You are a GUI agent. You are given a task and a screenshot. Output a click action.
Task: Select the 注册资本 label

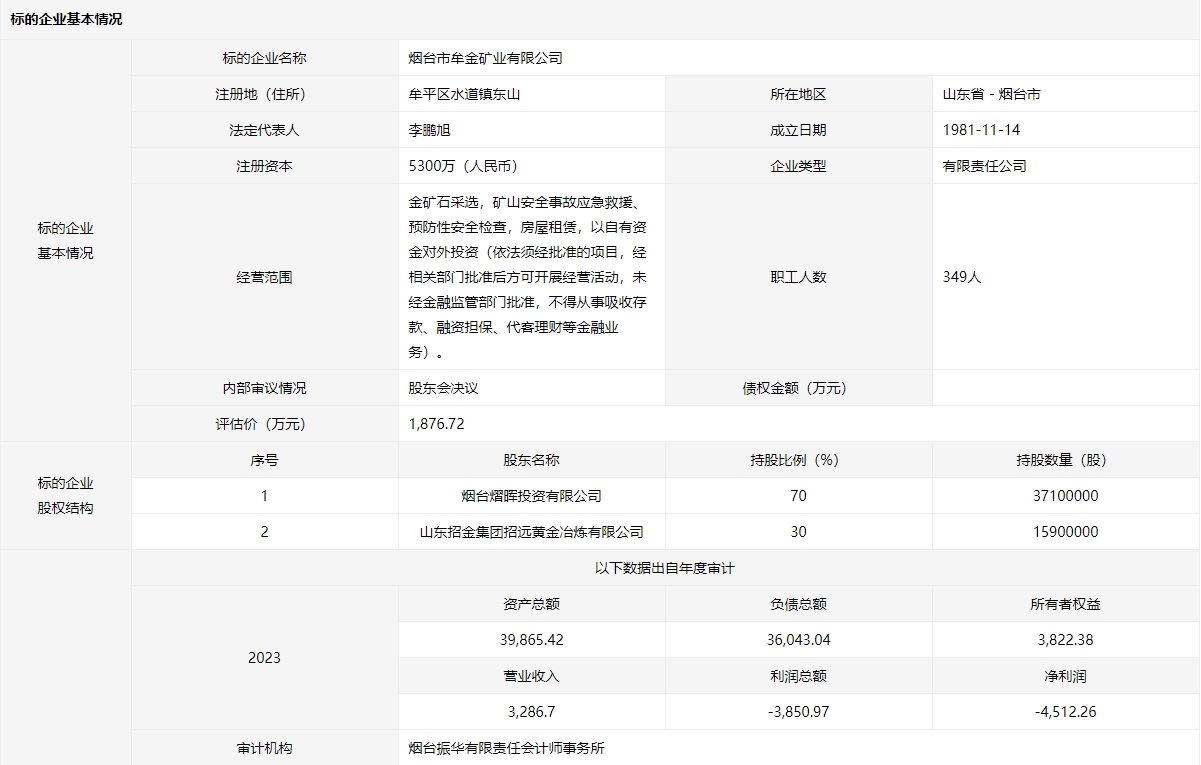264,166
